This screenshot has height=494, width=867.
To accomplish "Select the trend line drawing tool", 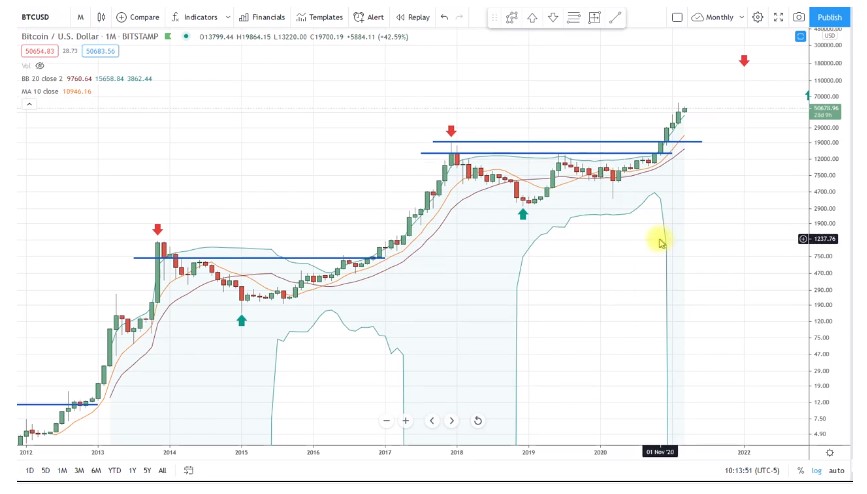I will coord(615,17).
